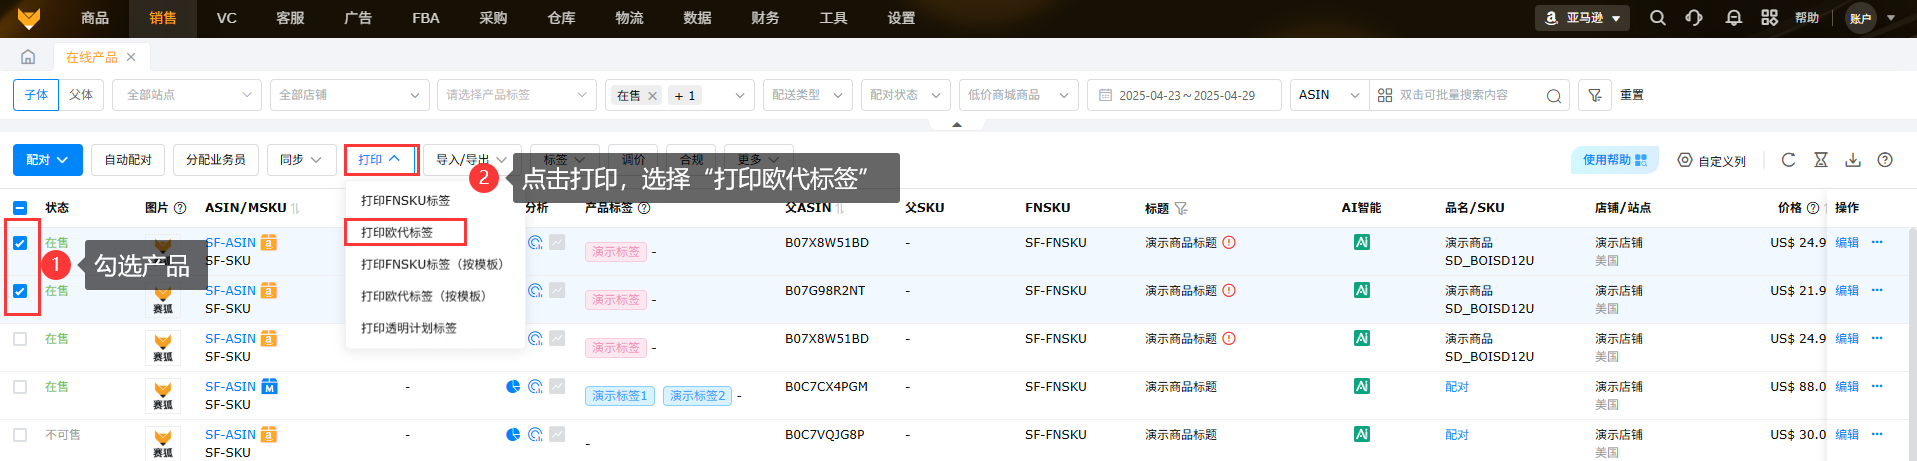1917x461 pixels.
Task: Click the download icon above the table
Action: click(1853, 160)
